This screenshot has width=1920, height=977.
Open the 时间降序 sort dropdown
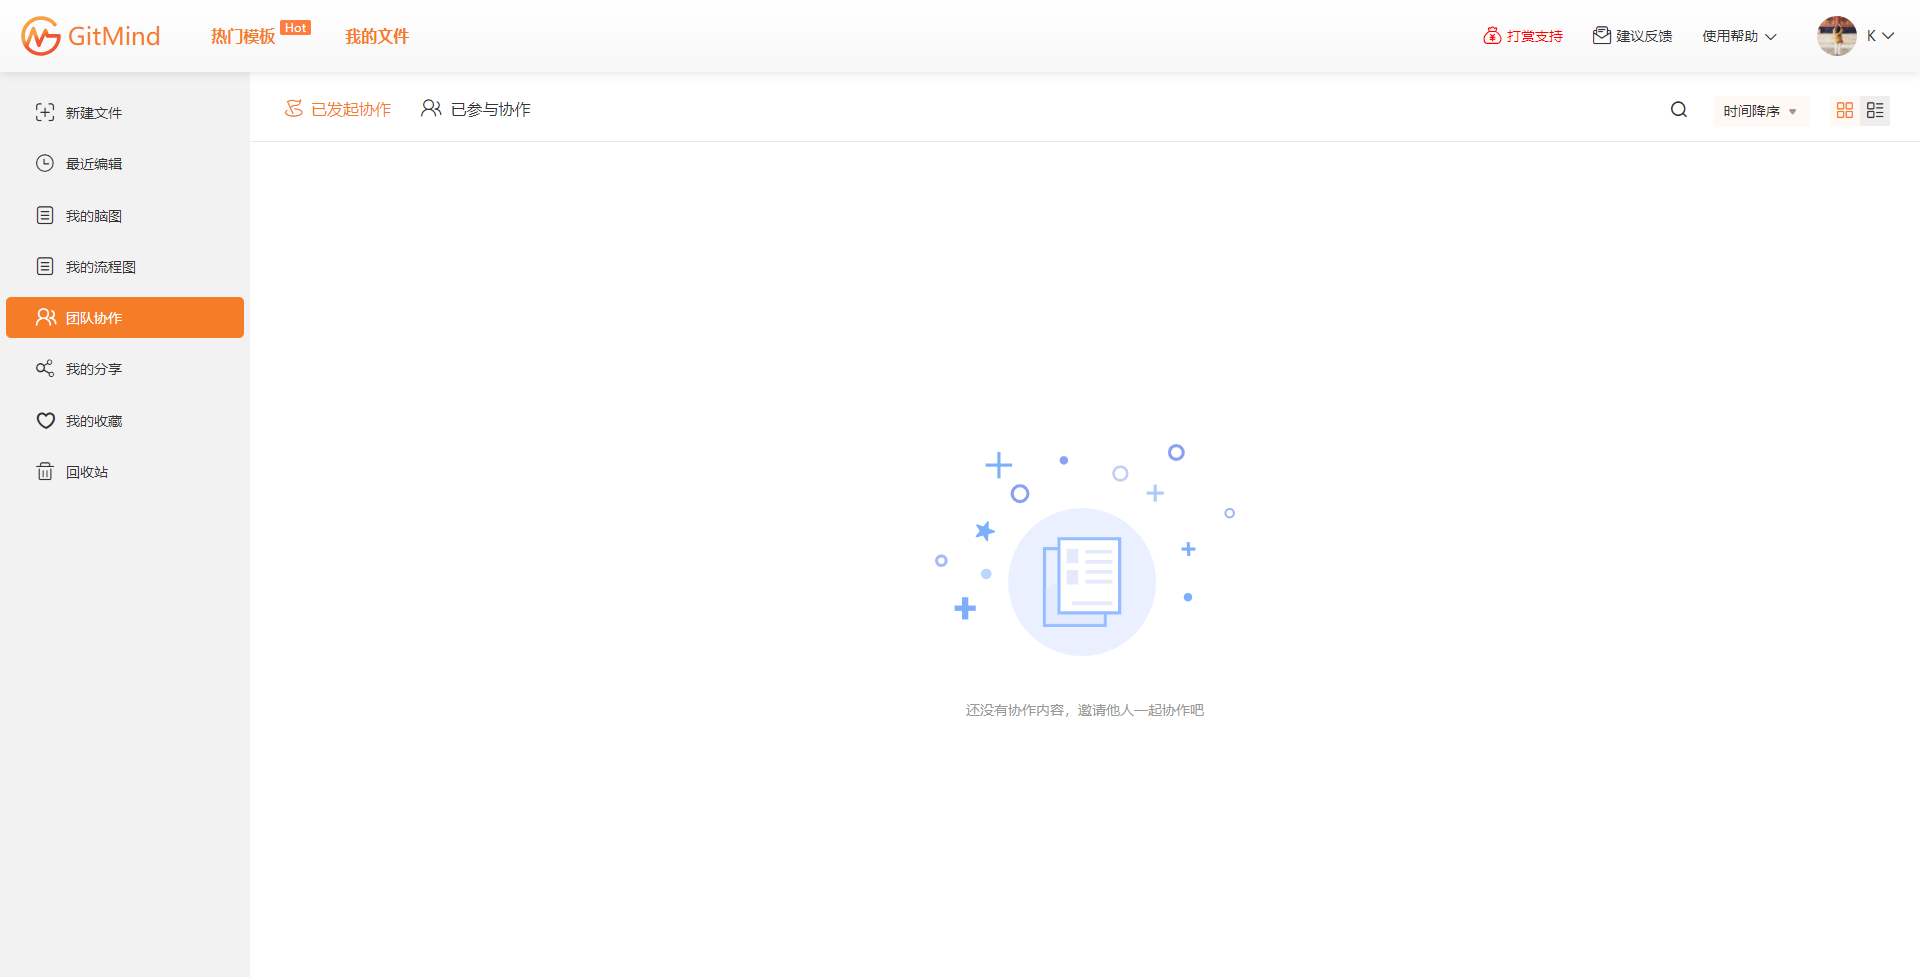pyautogui.click(x=1760, y=111)
